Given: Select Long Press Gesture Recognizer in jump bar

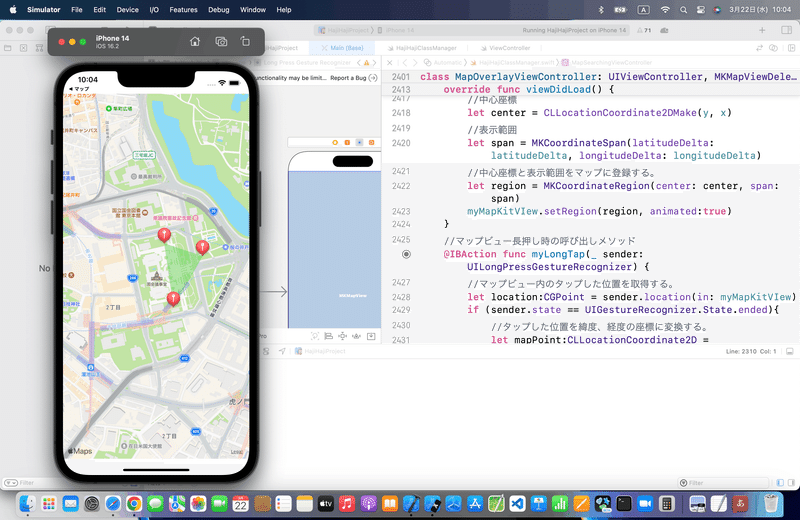Looking at the screenshot, I should [303, 63].
